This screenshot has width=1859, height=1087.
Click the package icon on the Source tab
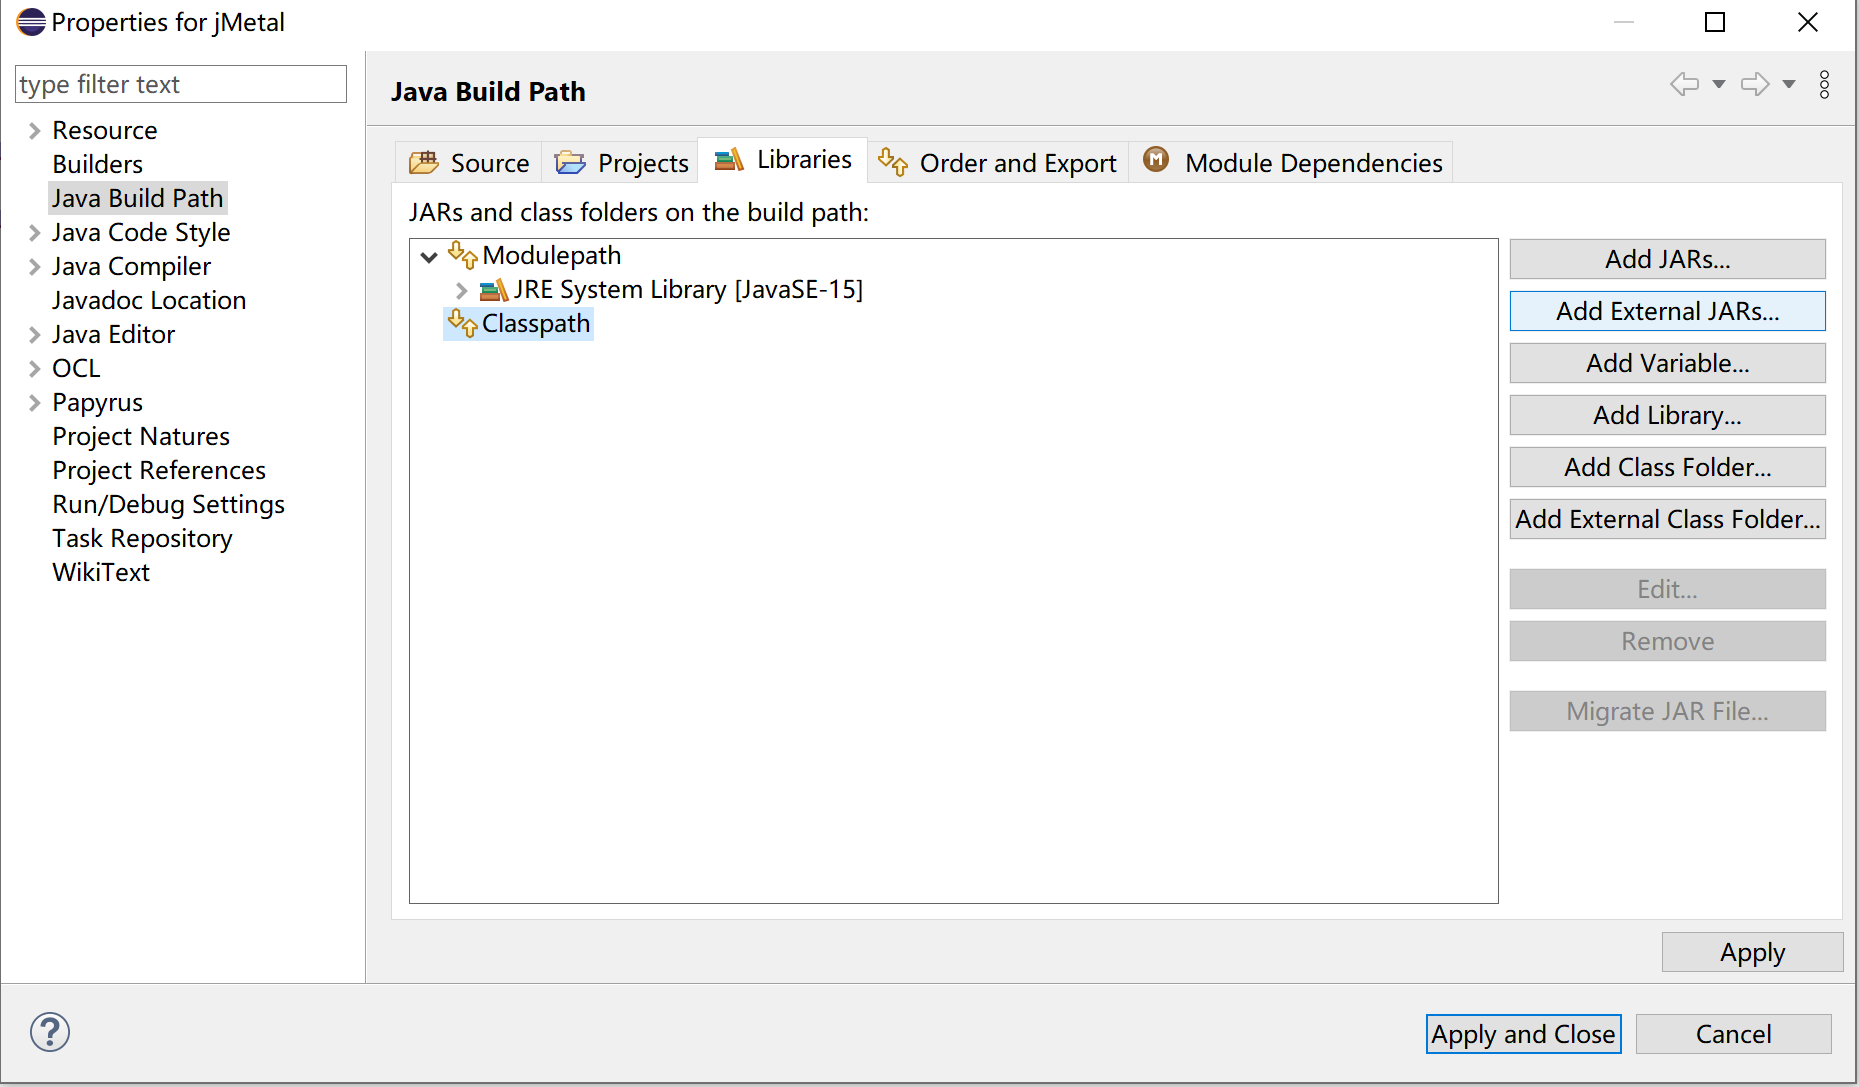[425, 162]
